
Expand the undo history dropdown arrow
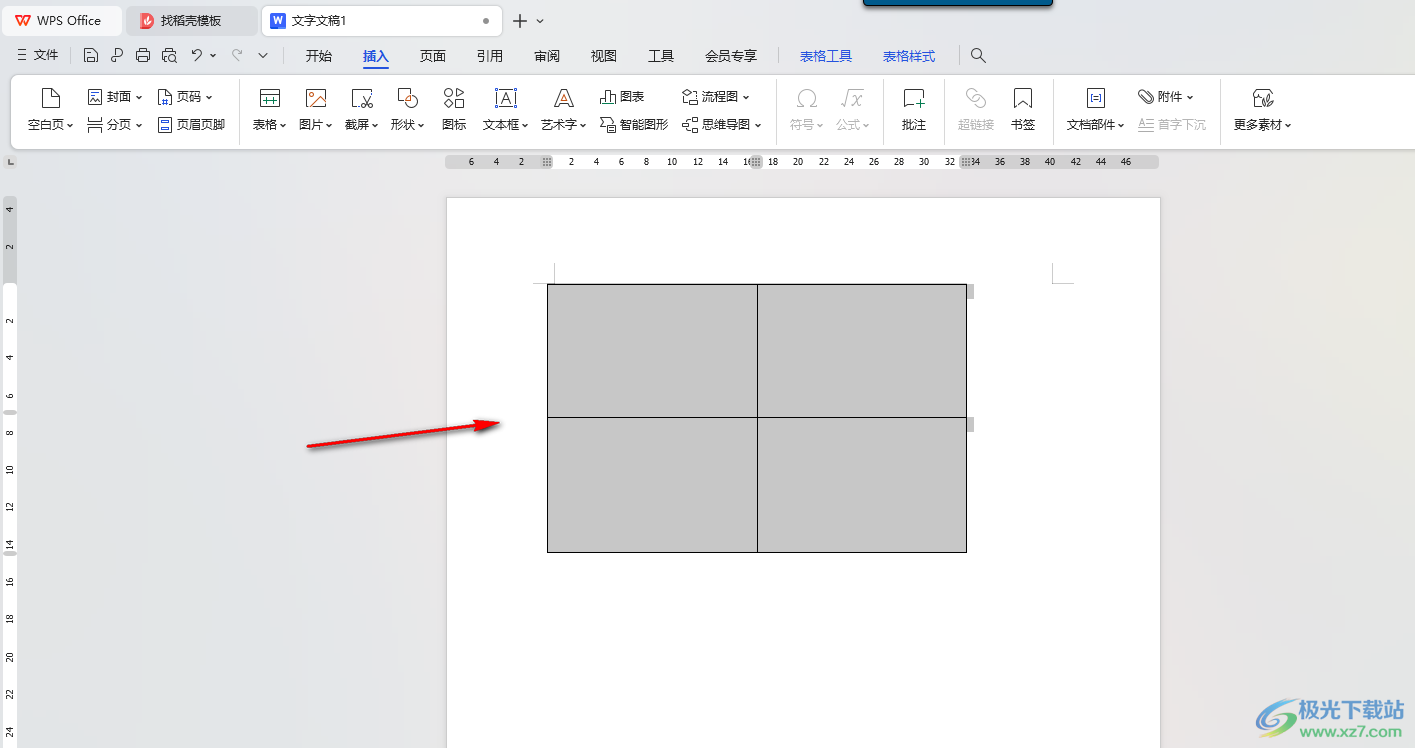[x=213, y=56]
